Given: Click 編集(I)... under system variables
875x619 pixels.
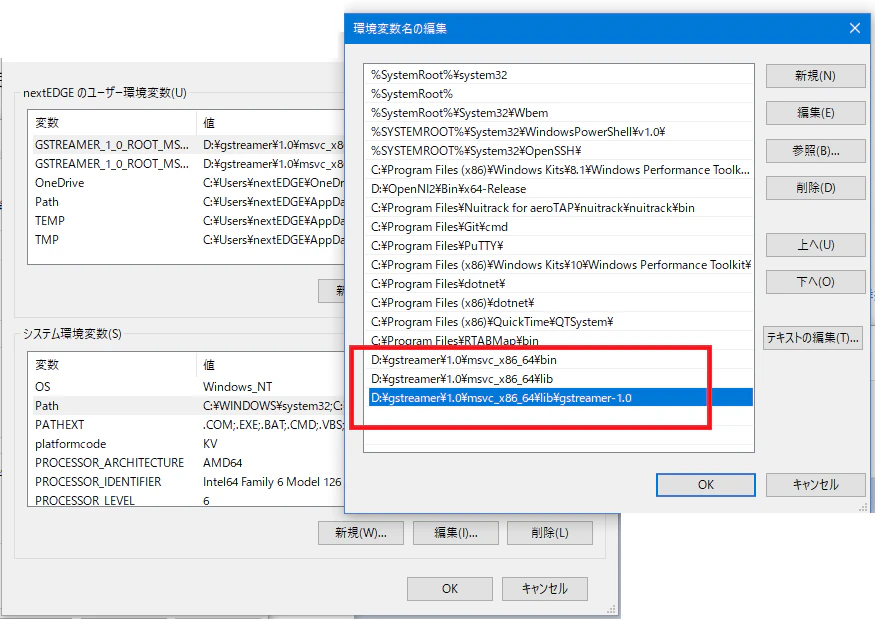Looking at the screenshot, I should (455, 533).
